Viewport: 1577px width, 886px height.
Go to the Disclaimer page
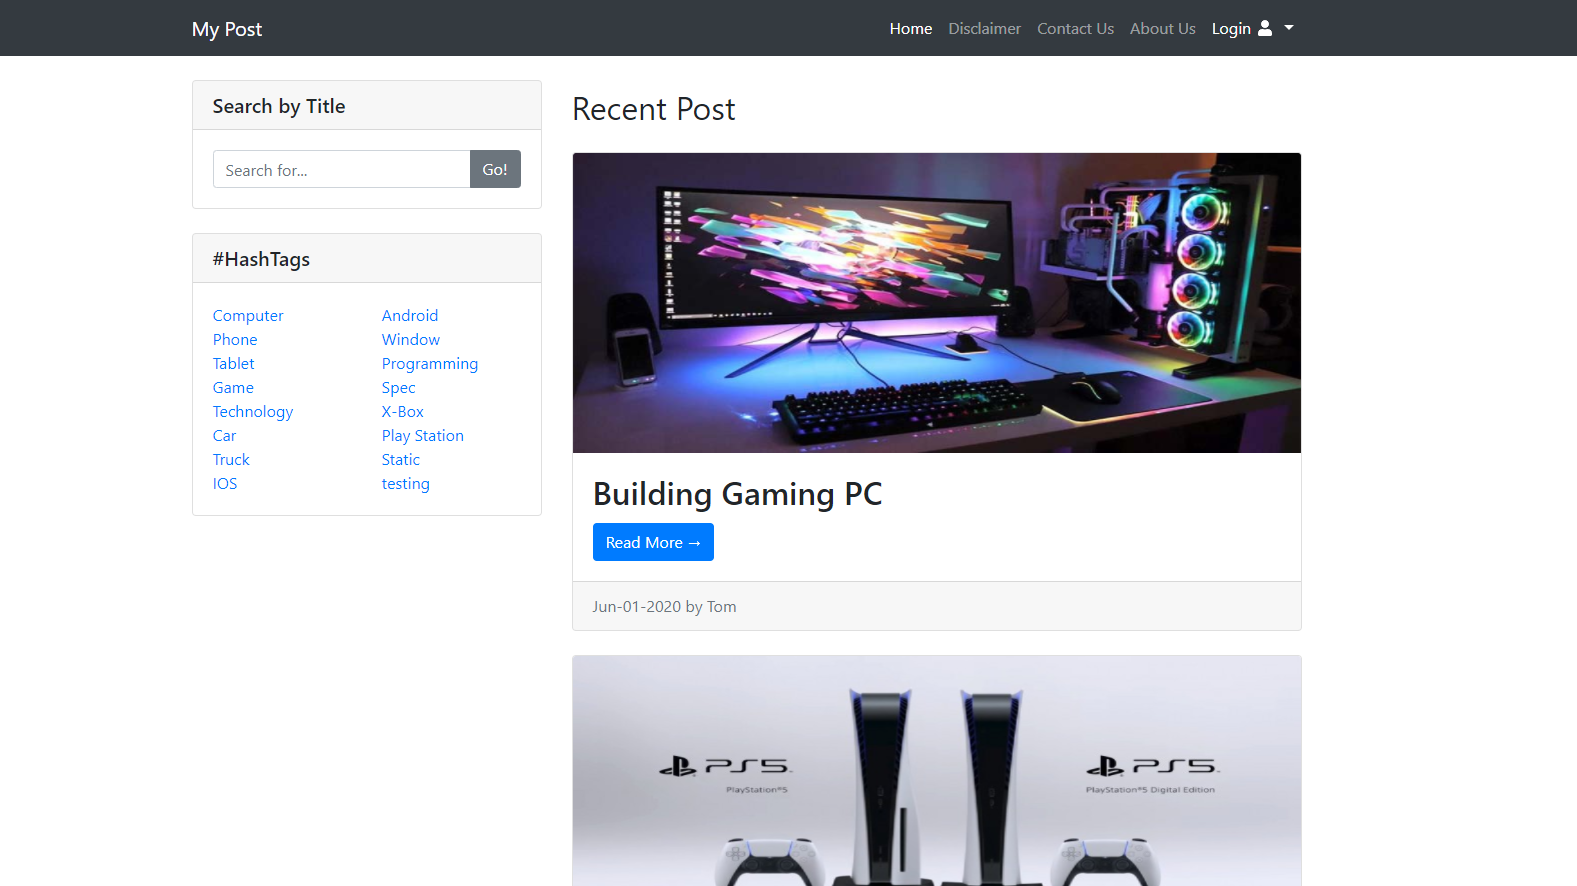(x=985, y=29)
